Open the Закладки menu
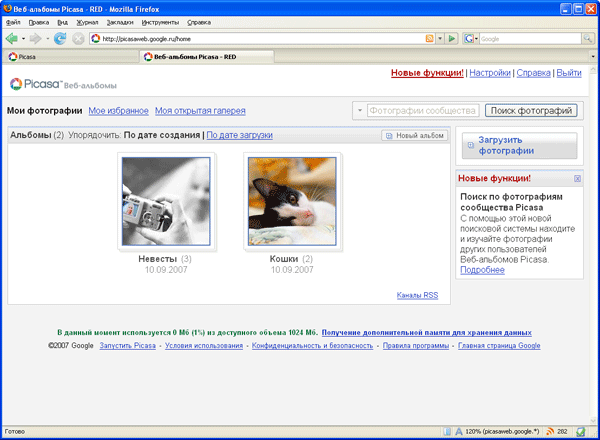 (x=120, y=23)
